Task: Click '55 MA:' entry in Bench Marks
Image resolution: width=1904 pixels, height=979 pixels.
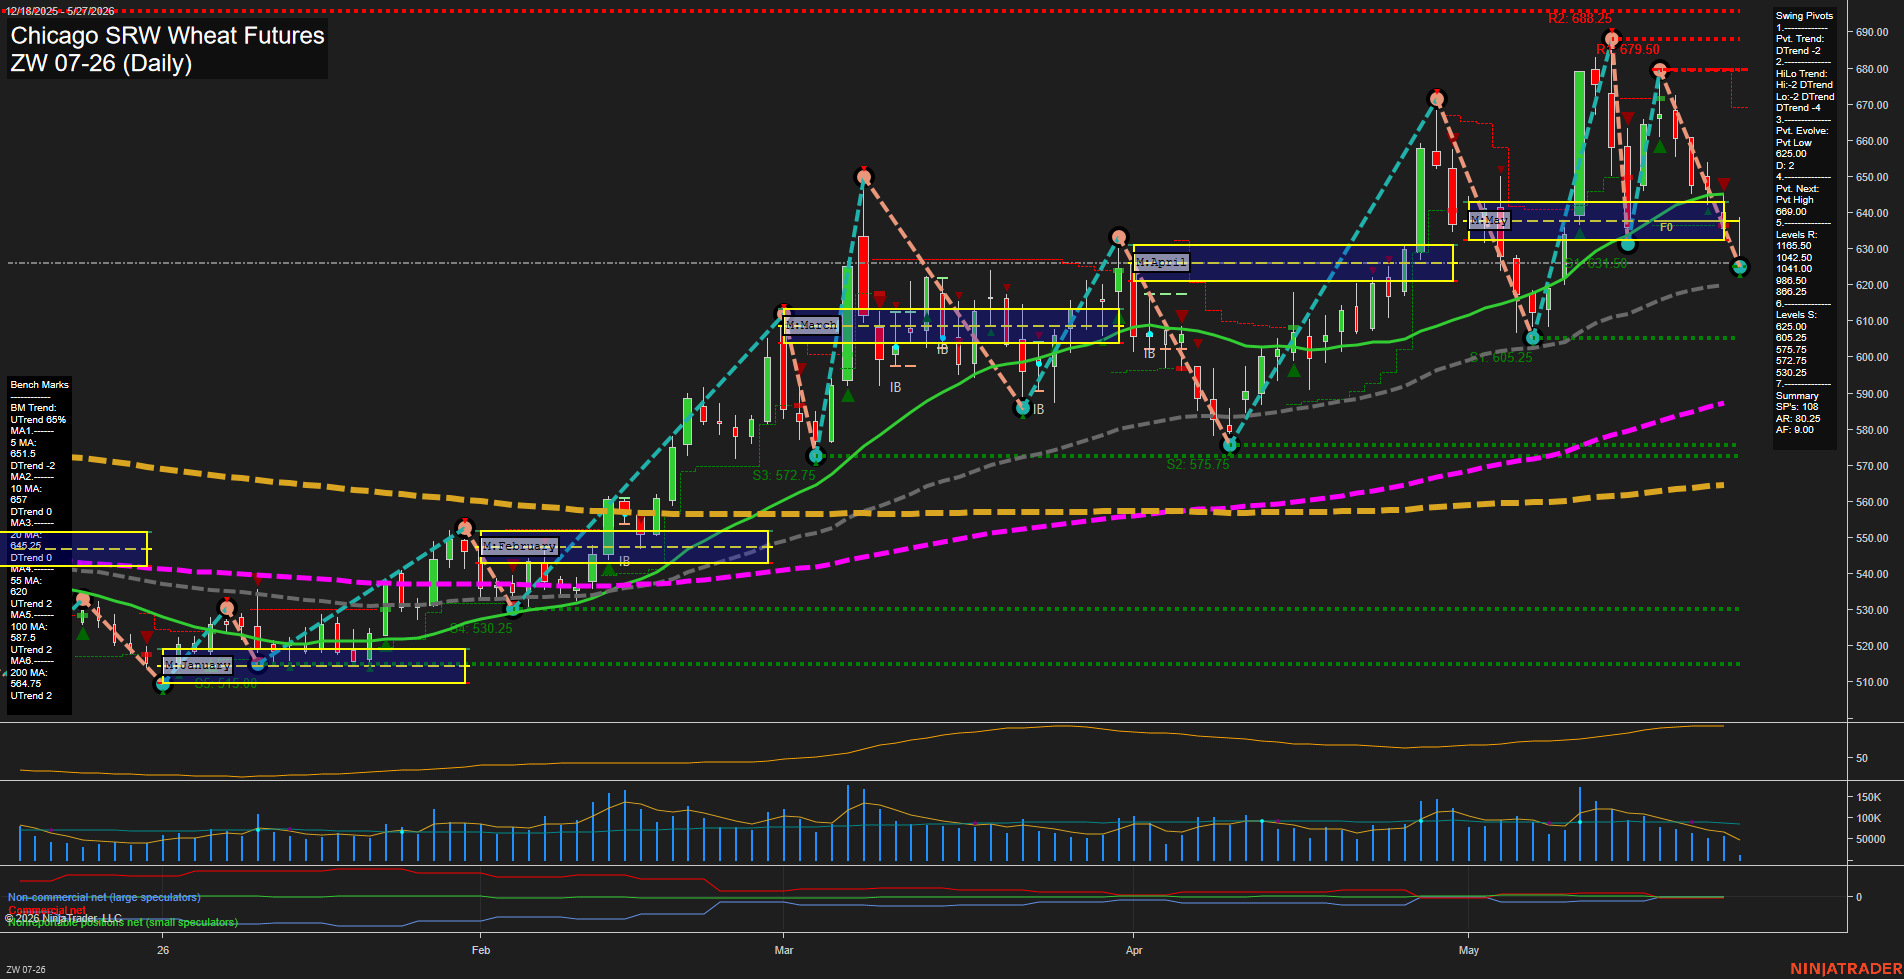Action: 26,580
